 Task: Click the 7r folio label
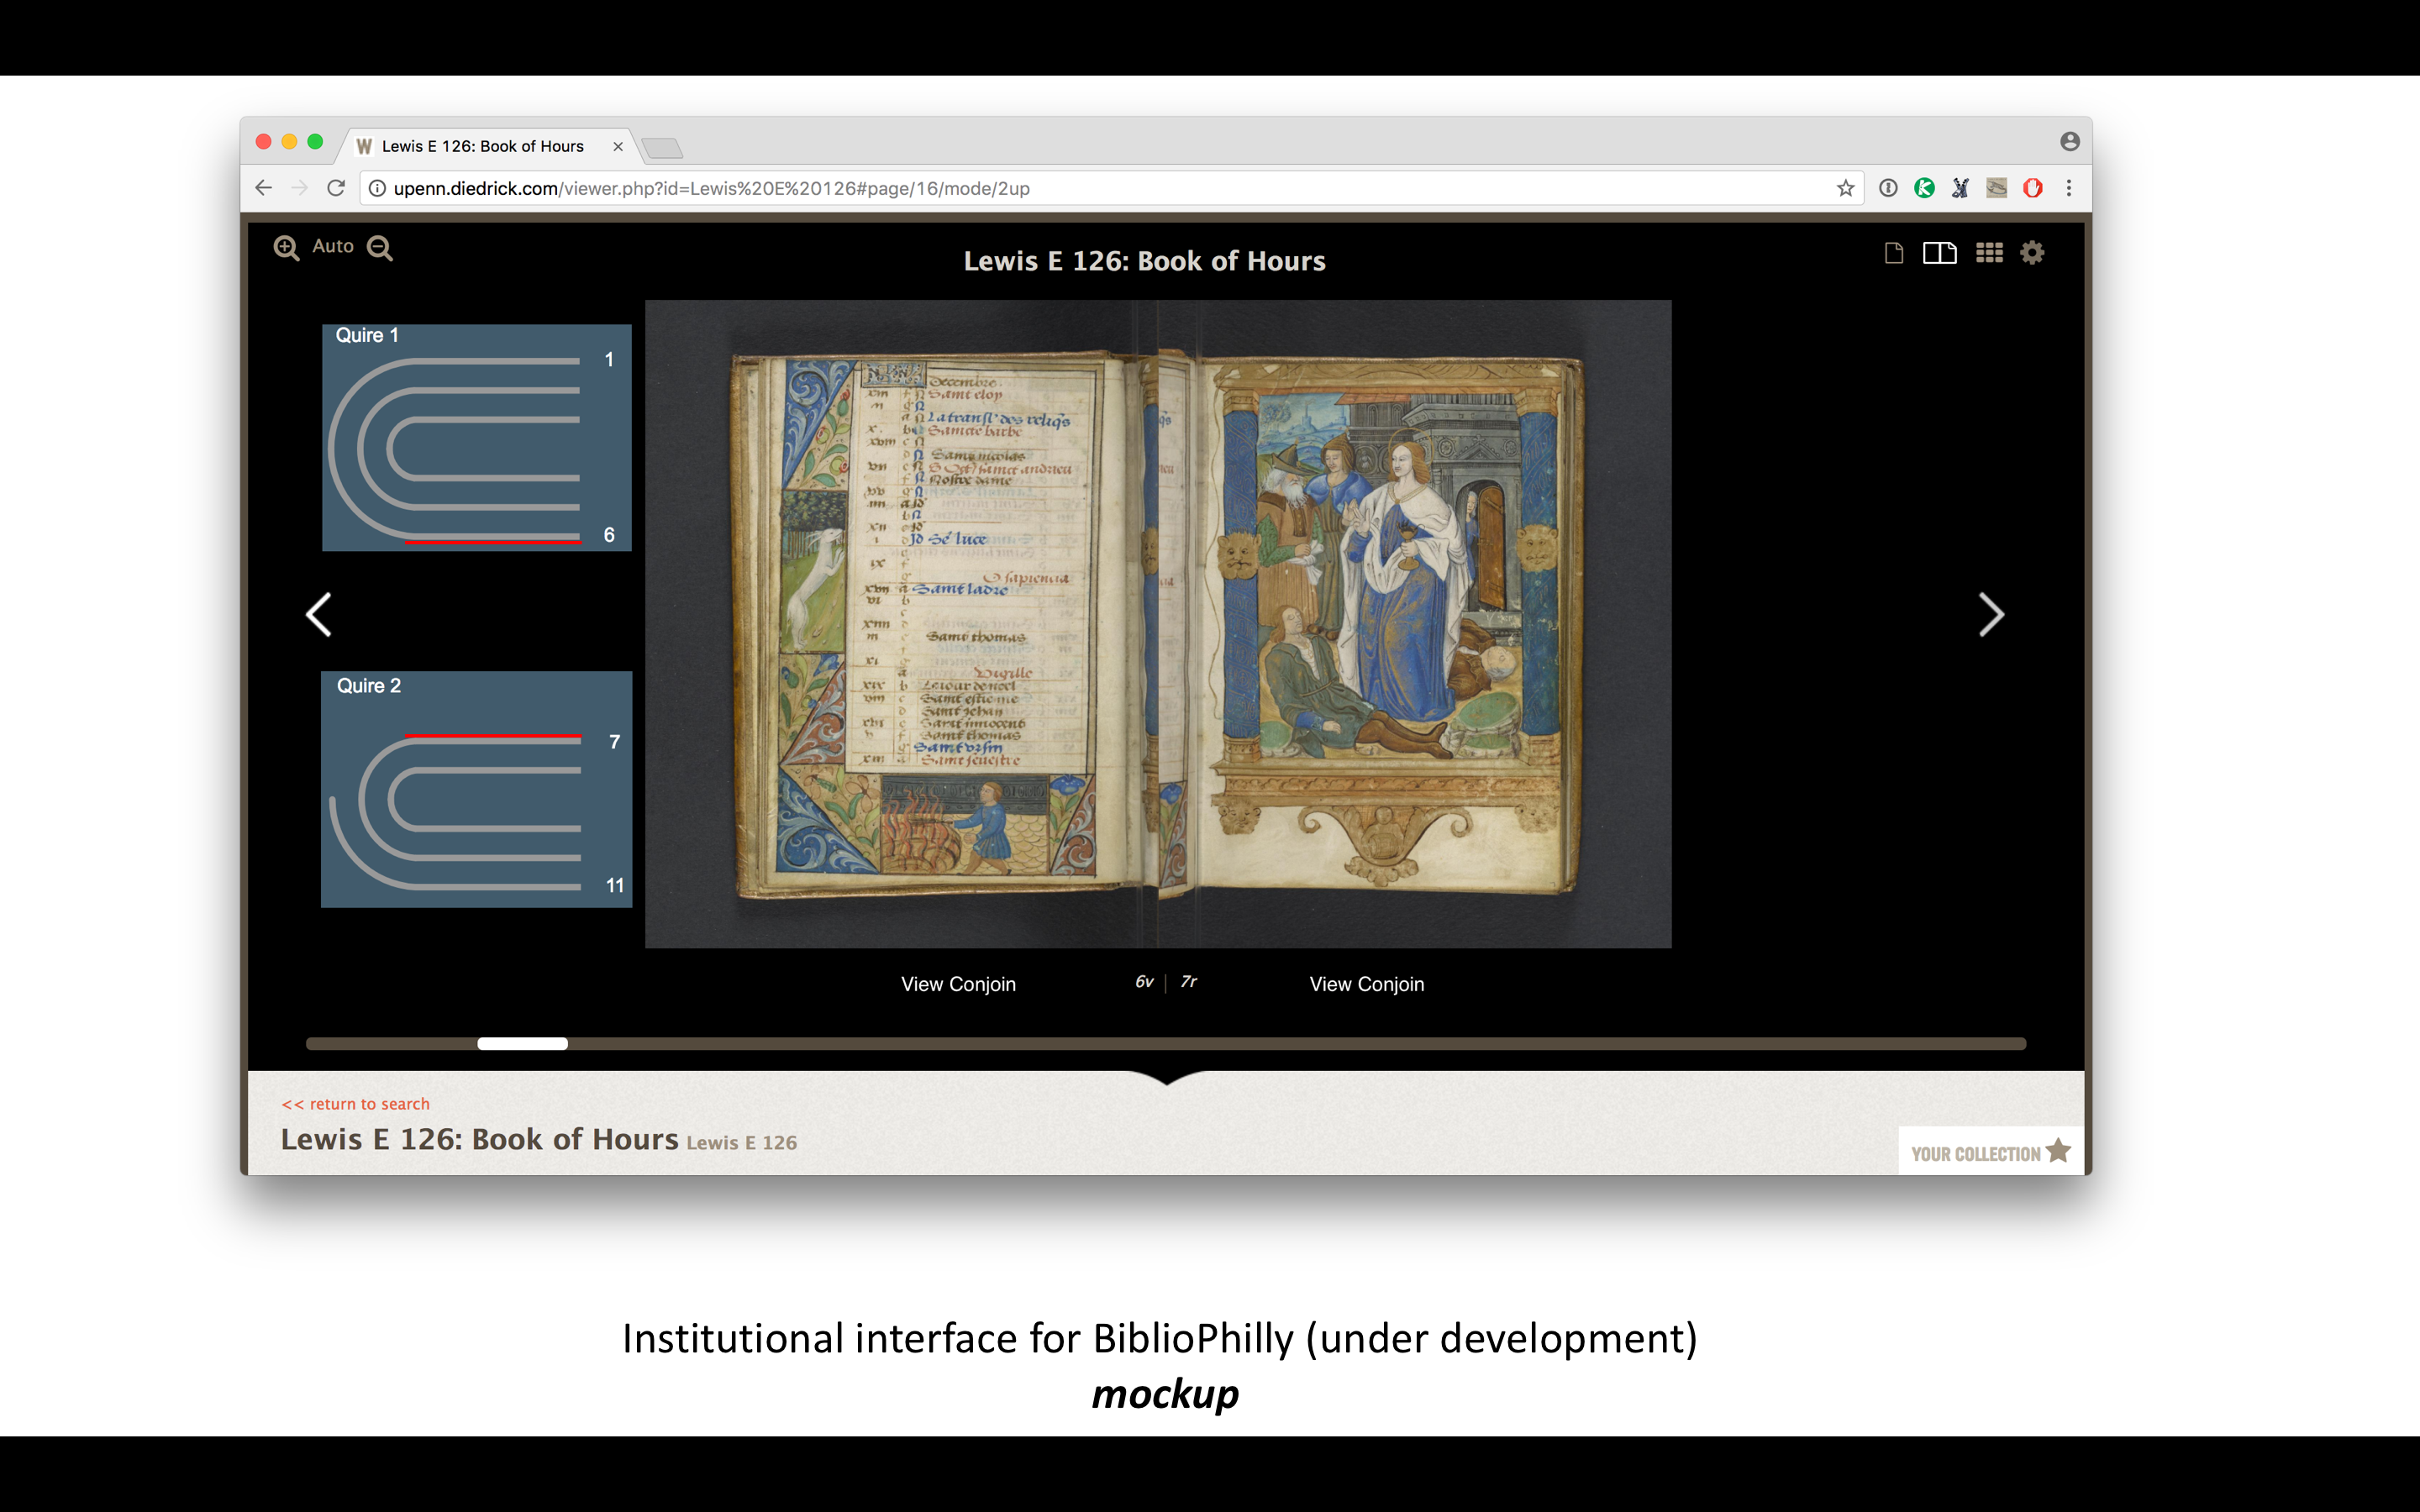point(1188,982)
